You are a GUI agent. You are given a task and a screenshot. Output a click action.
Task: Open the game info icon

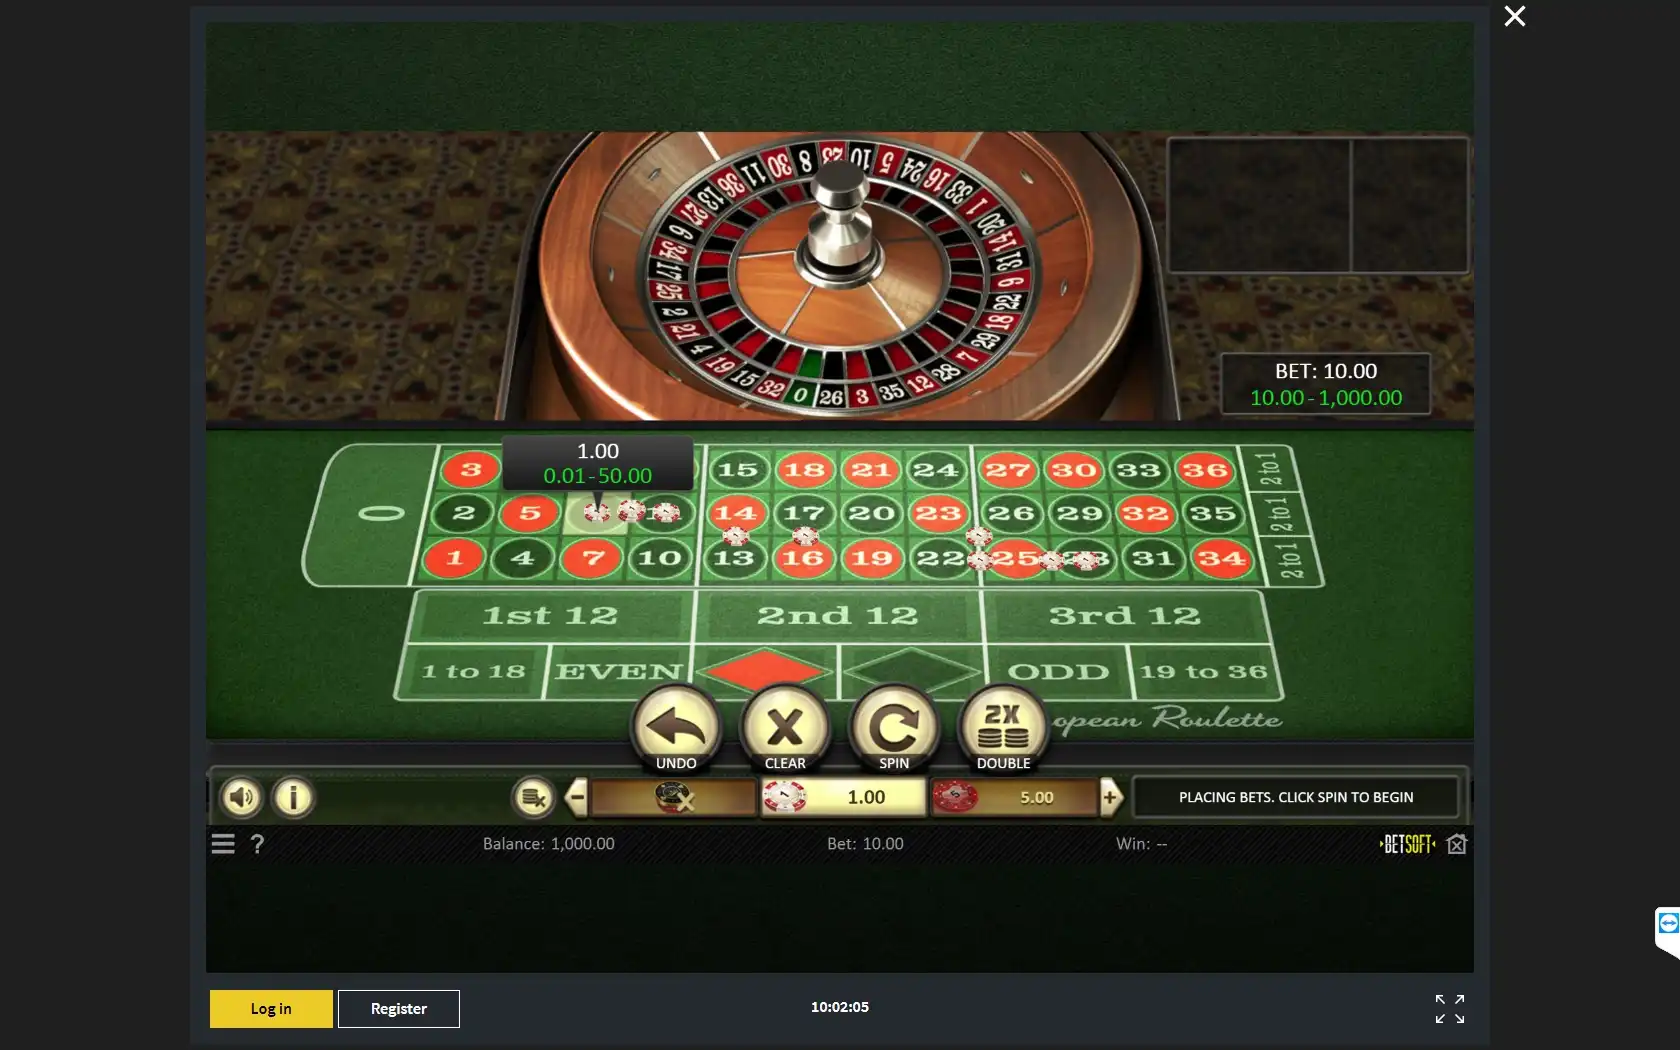click(x=293, y=797)
